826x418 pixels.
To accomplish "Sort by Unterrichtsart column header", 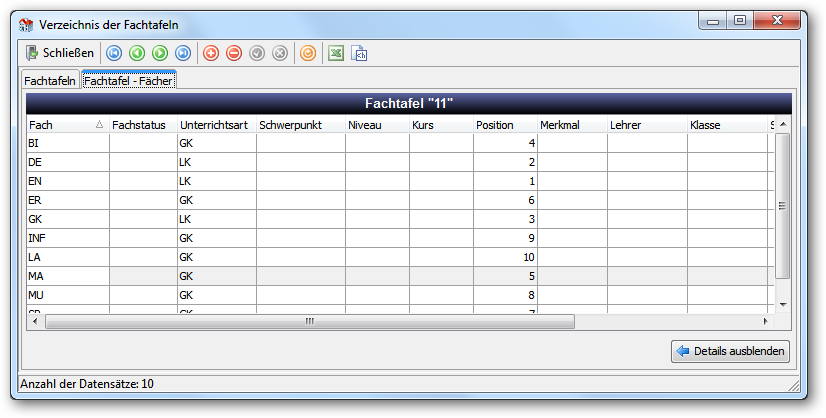I will pos(217,125).
